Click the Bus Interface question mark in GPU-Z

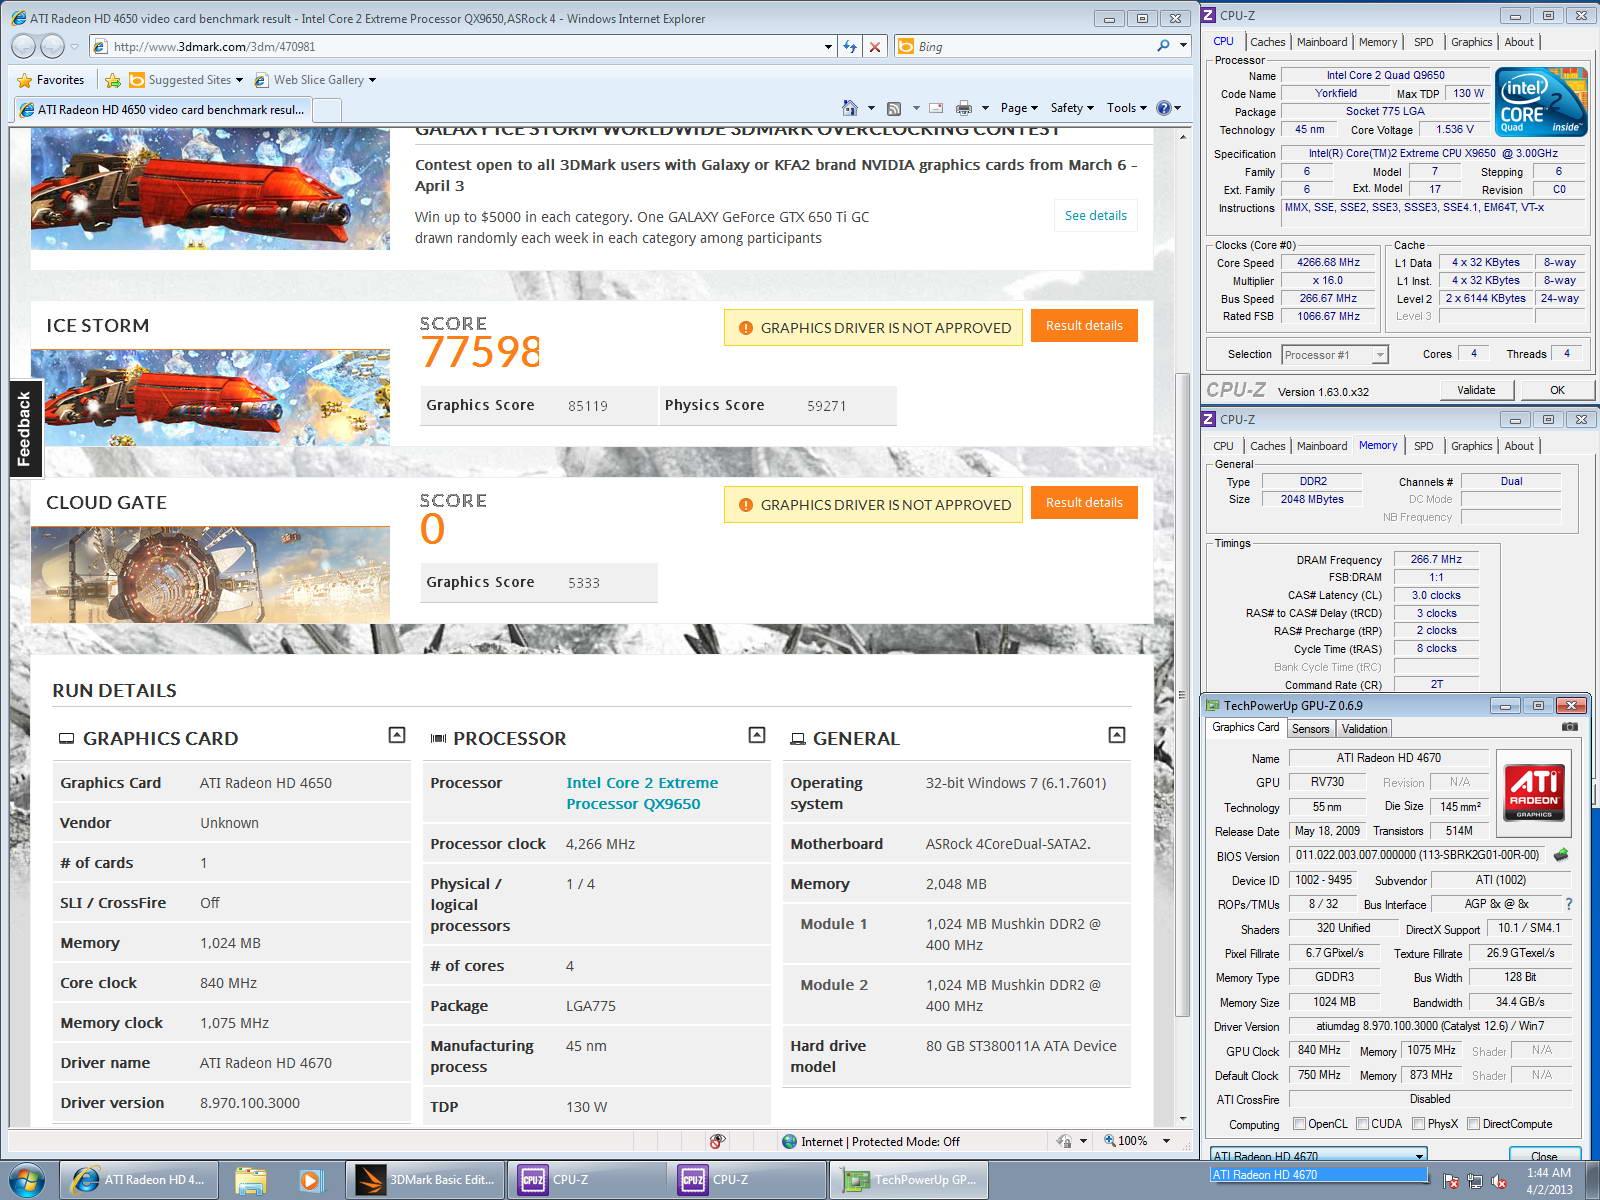click(x=1568, y=904)
